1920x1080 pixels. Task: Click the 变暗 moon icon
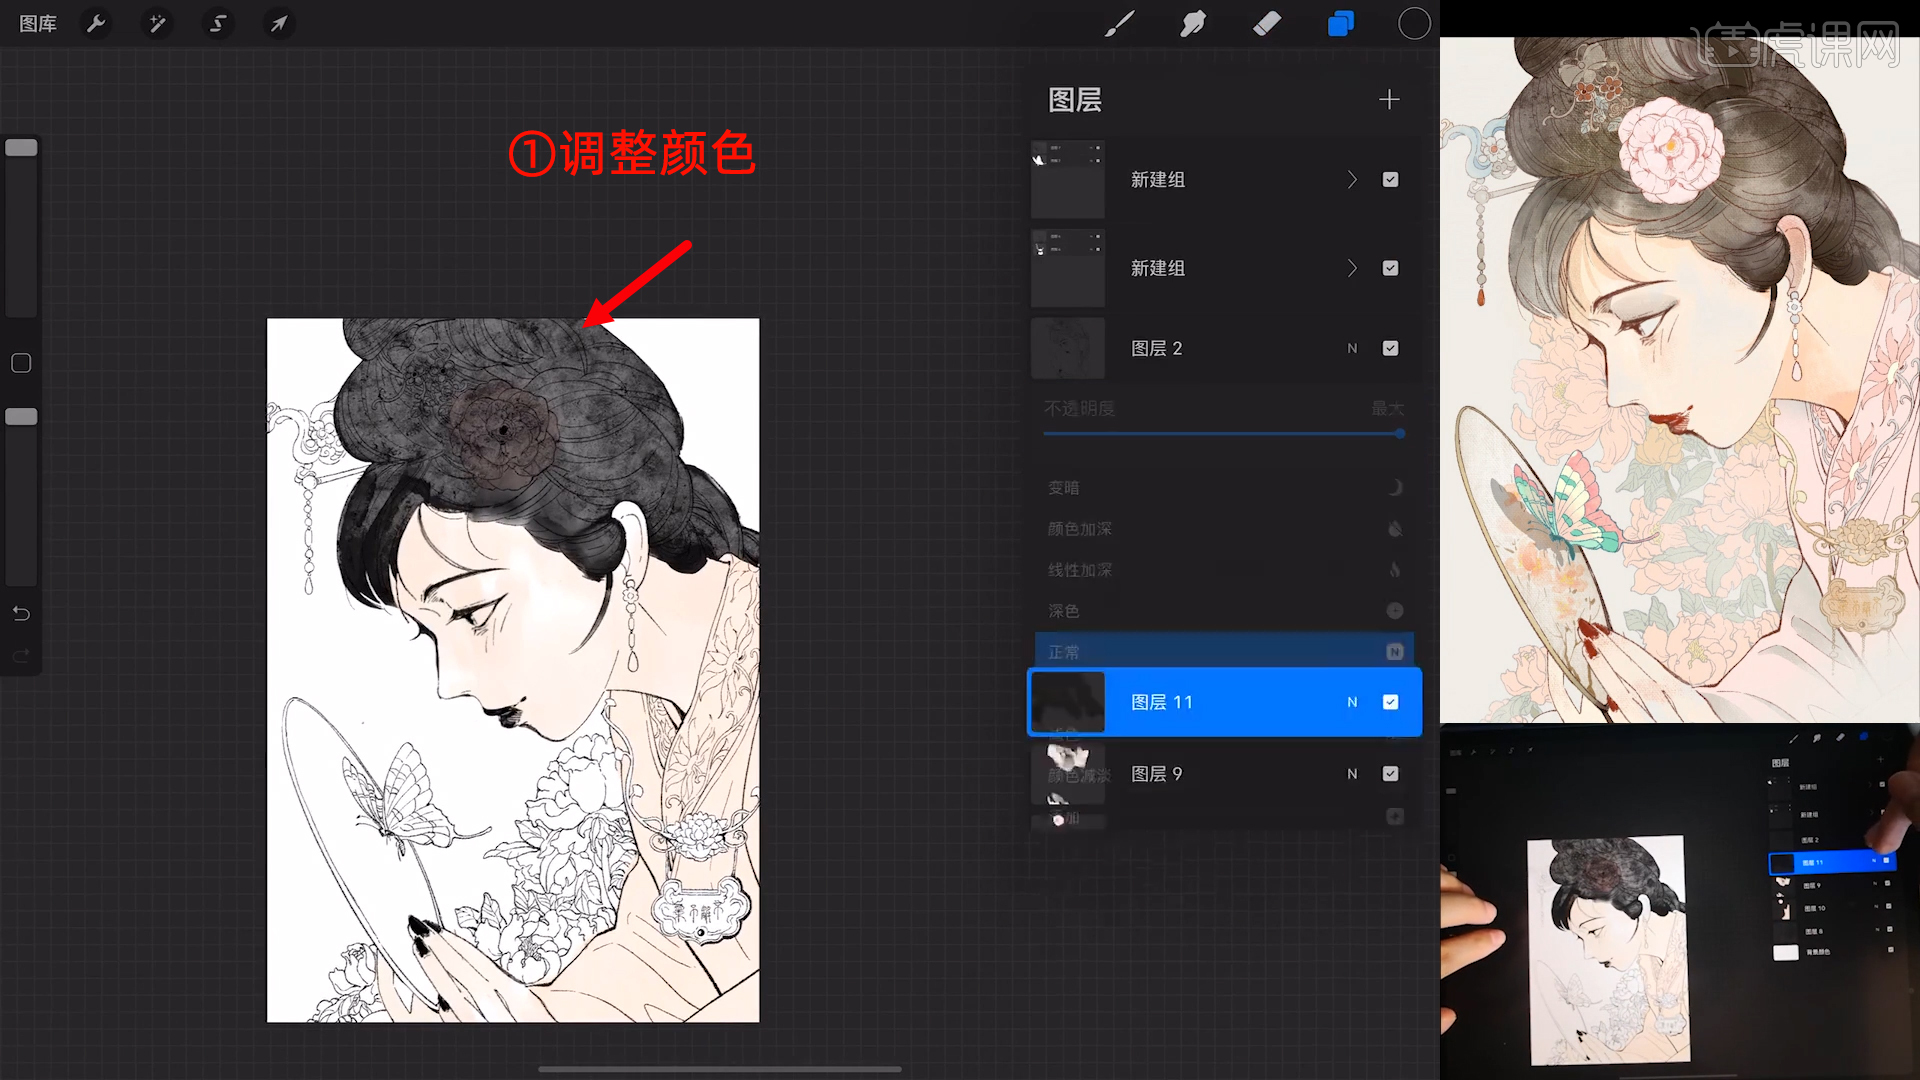click(x=1395, y=487)
